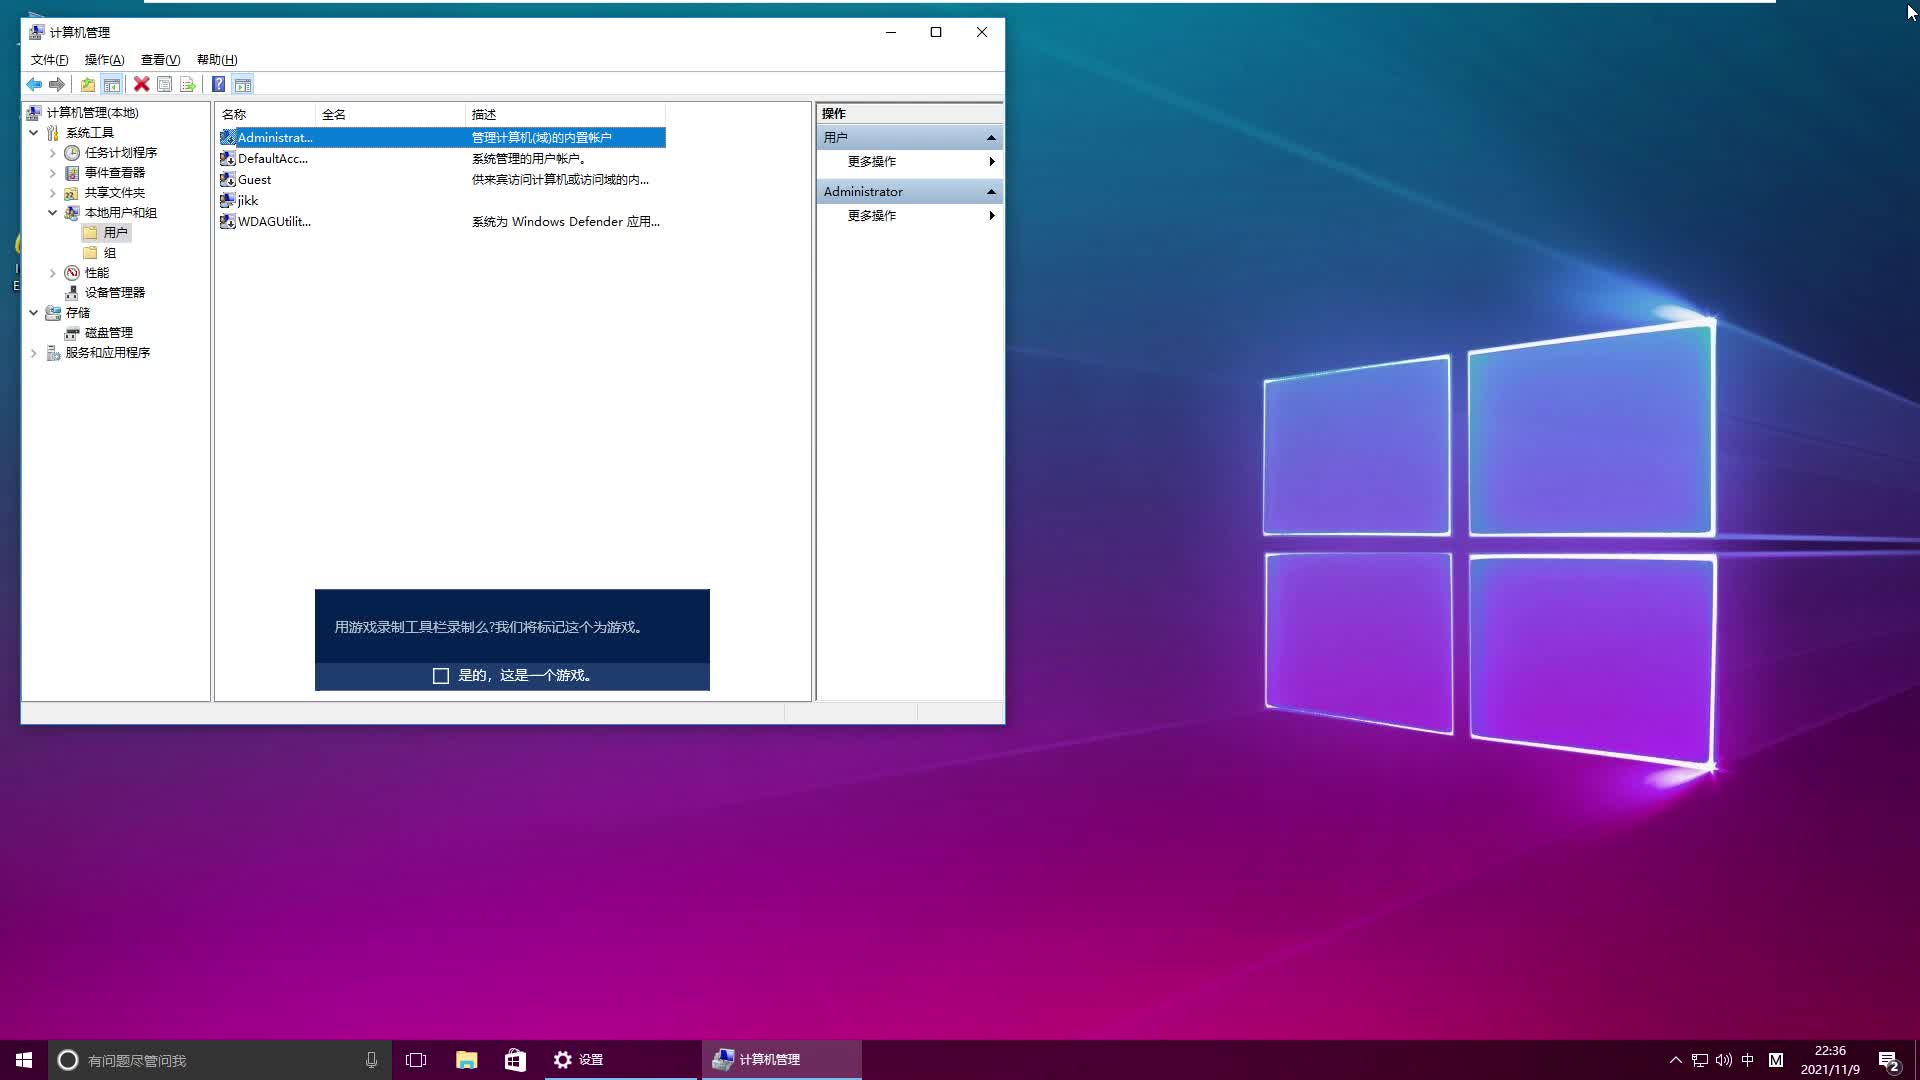Open the 查看(V) menu
The width and height of the screenshot is (1920, 1080).
click(159, 59)
